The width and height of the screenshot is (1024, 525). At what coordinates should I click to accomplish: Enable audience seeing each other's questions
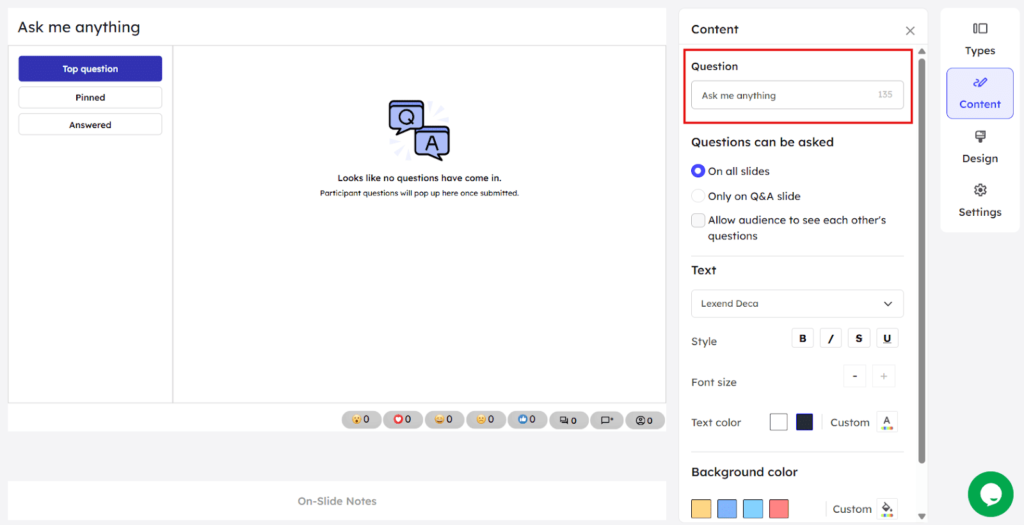point(698,221)
